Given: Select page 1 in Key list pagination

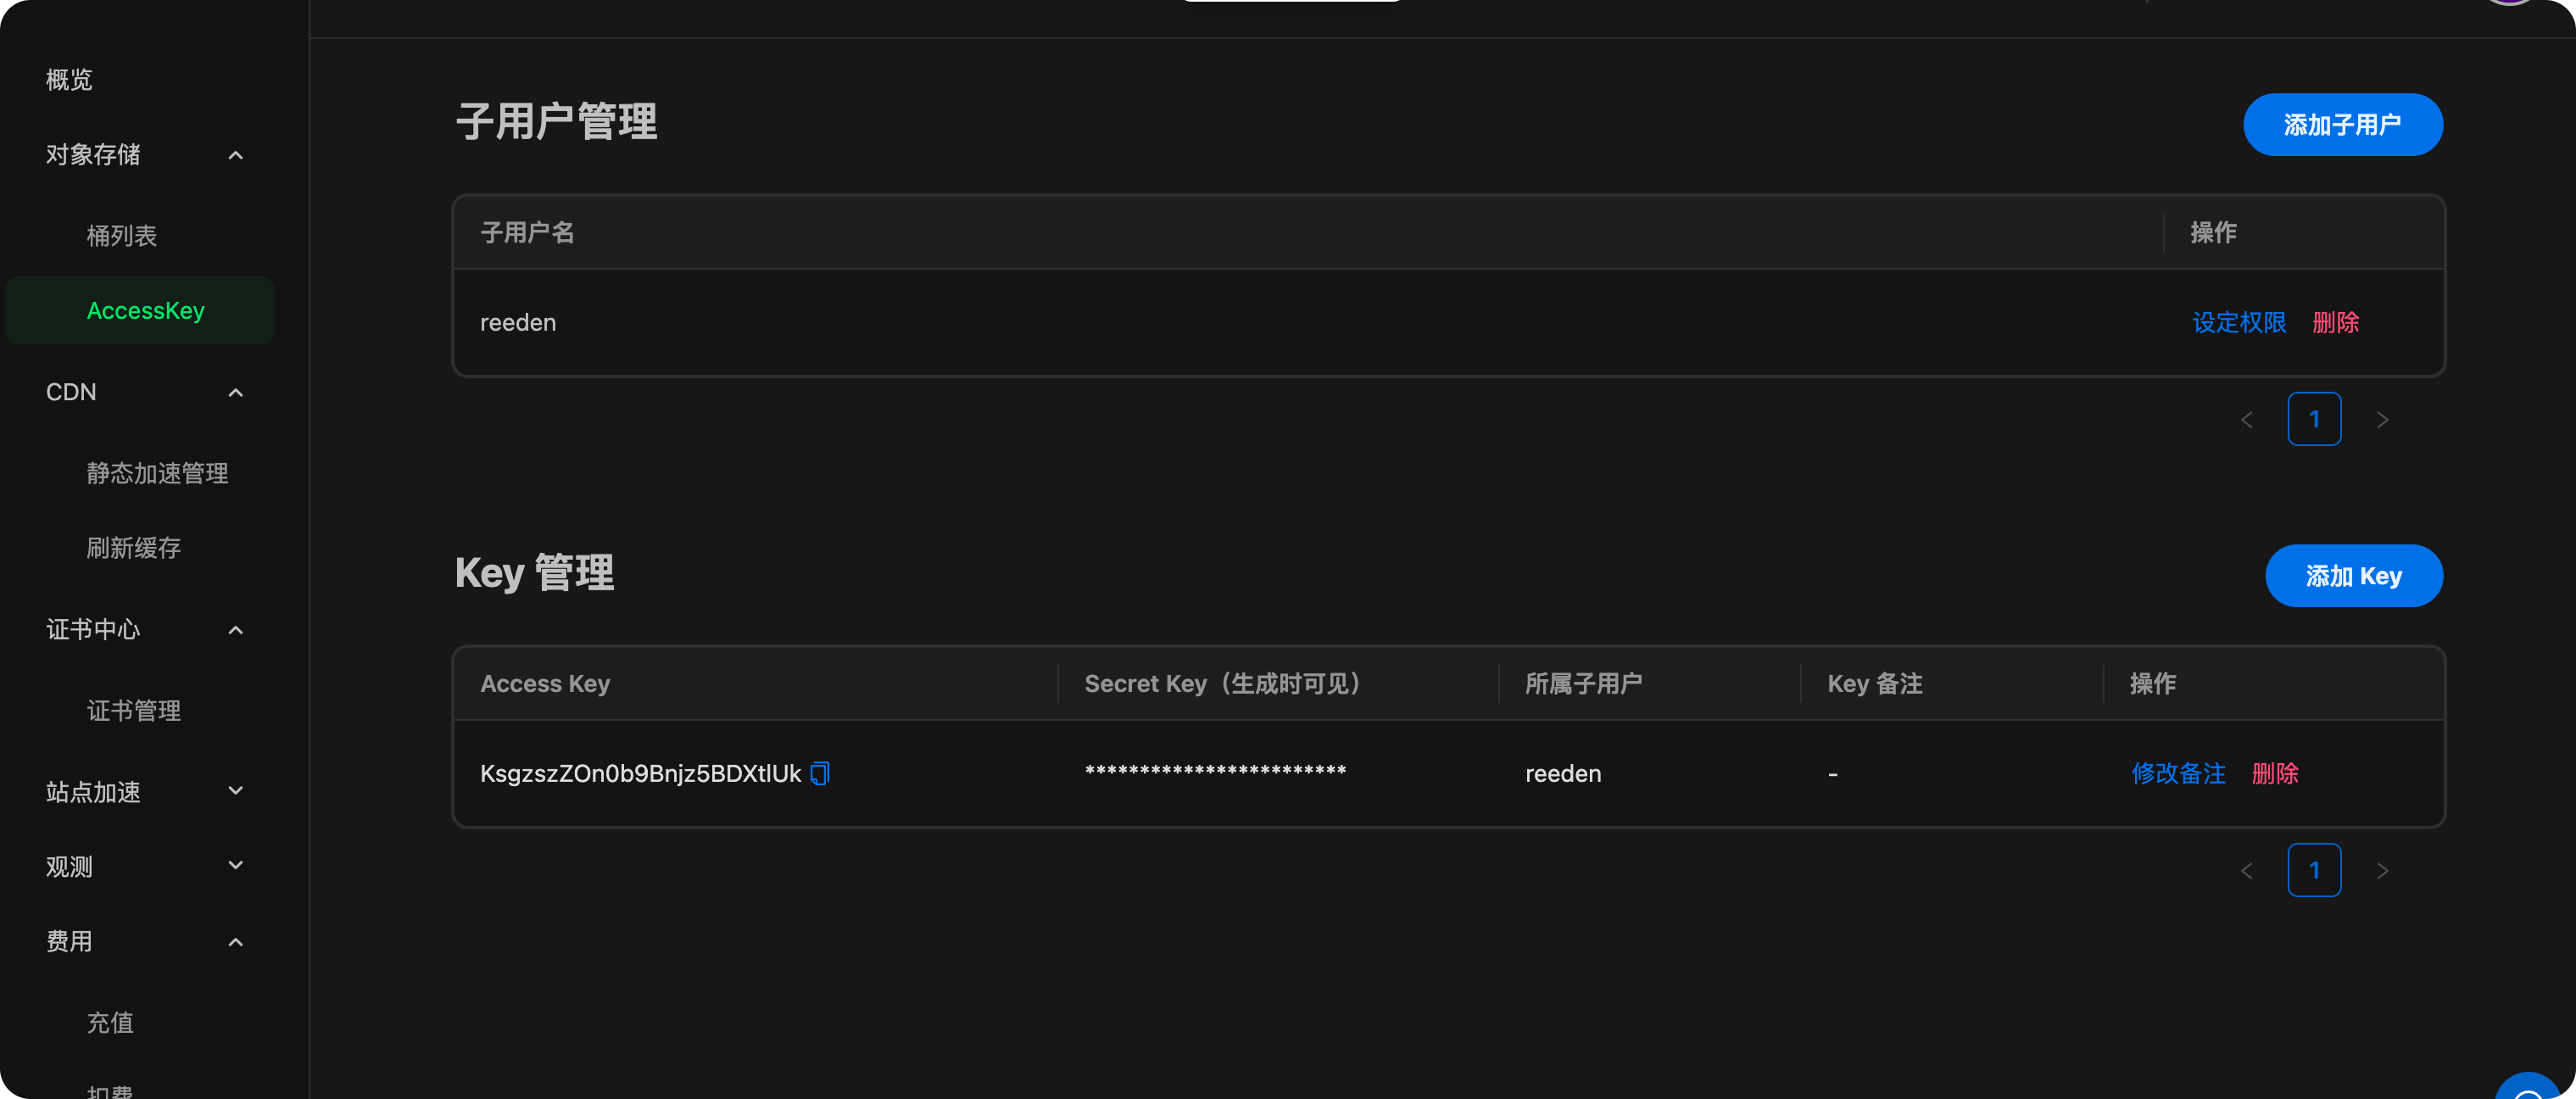Looking at the screenshot, I should (2315, 870).
